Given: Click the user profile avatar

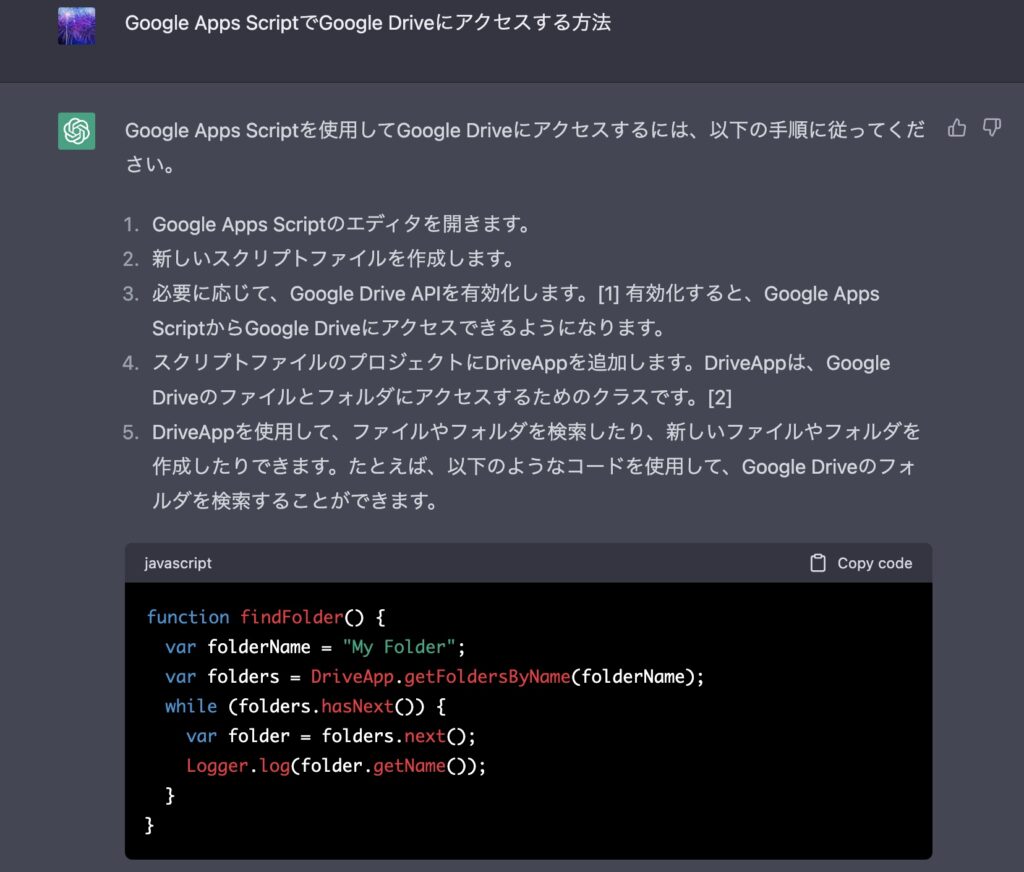Looking at the screenshot, I should 76,26.
